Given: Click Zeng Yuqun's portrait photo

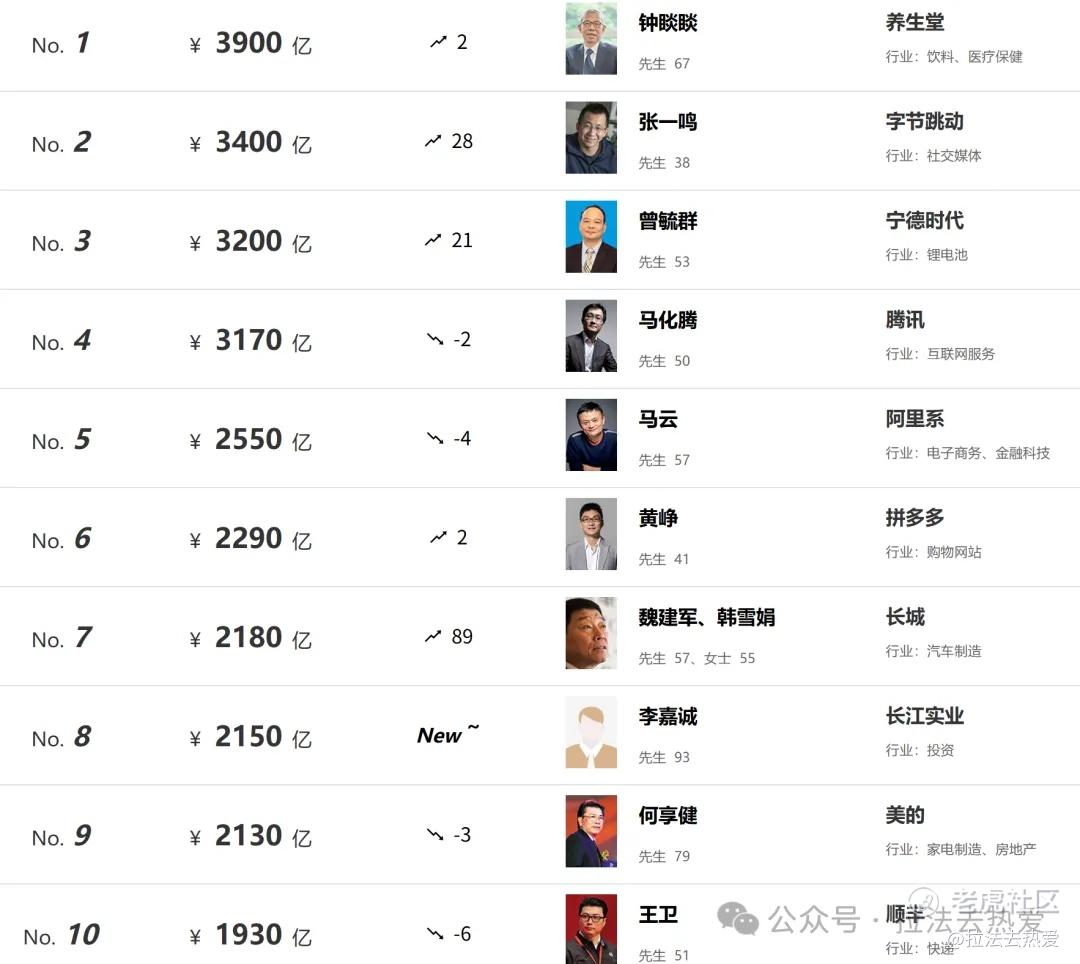Looking at the screenshot, I should pos(591,237).
